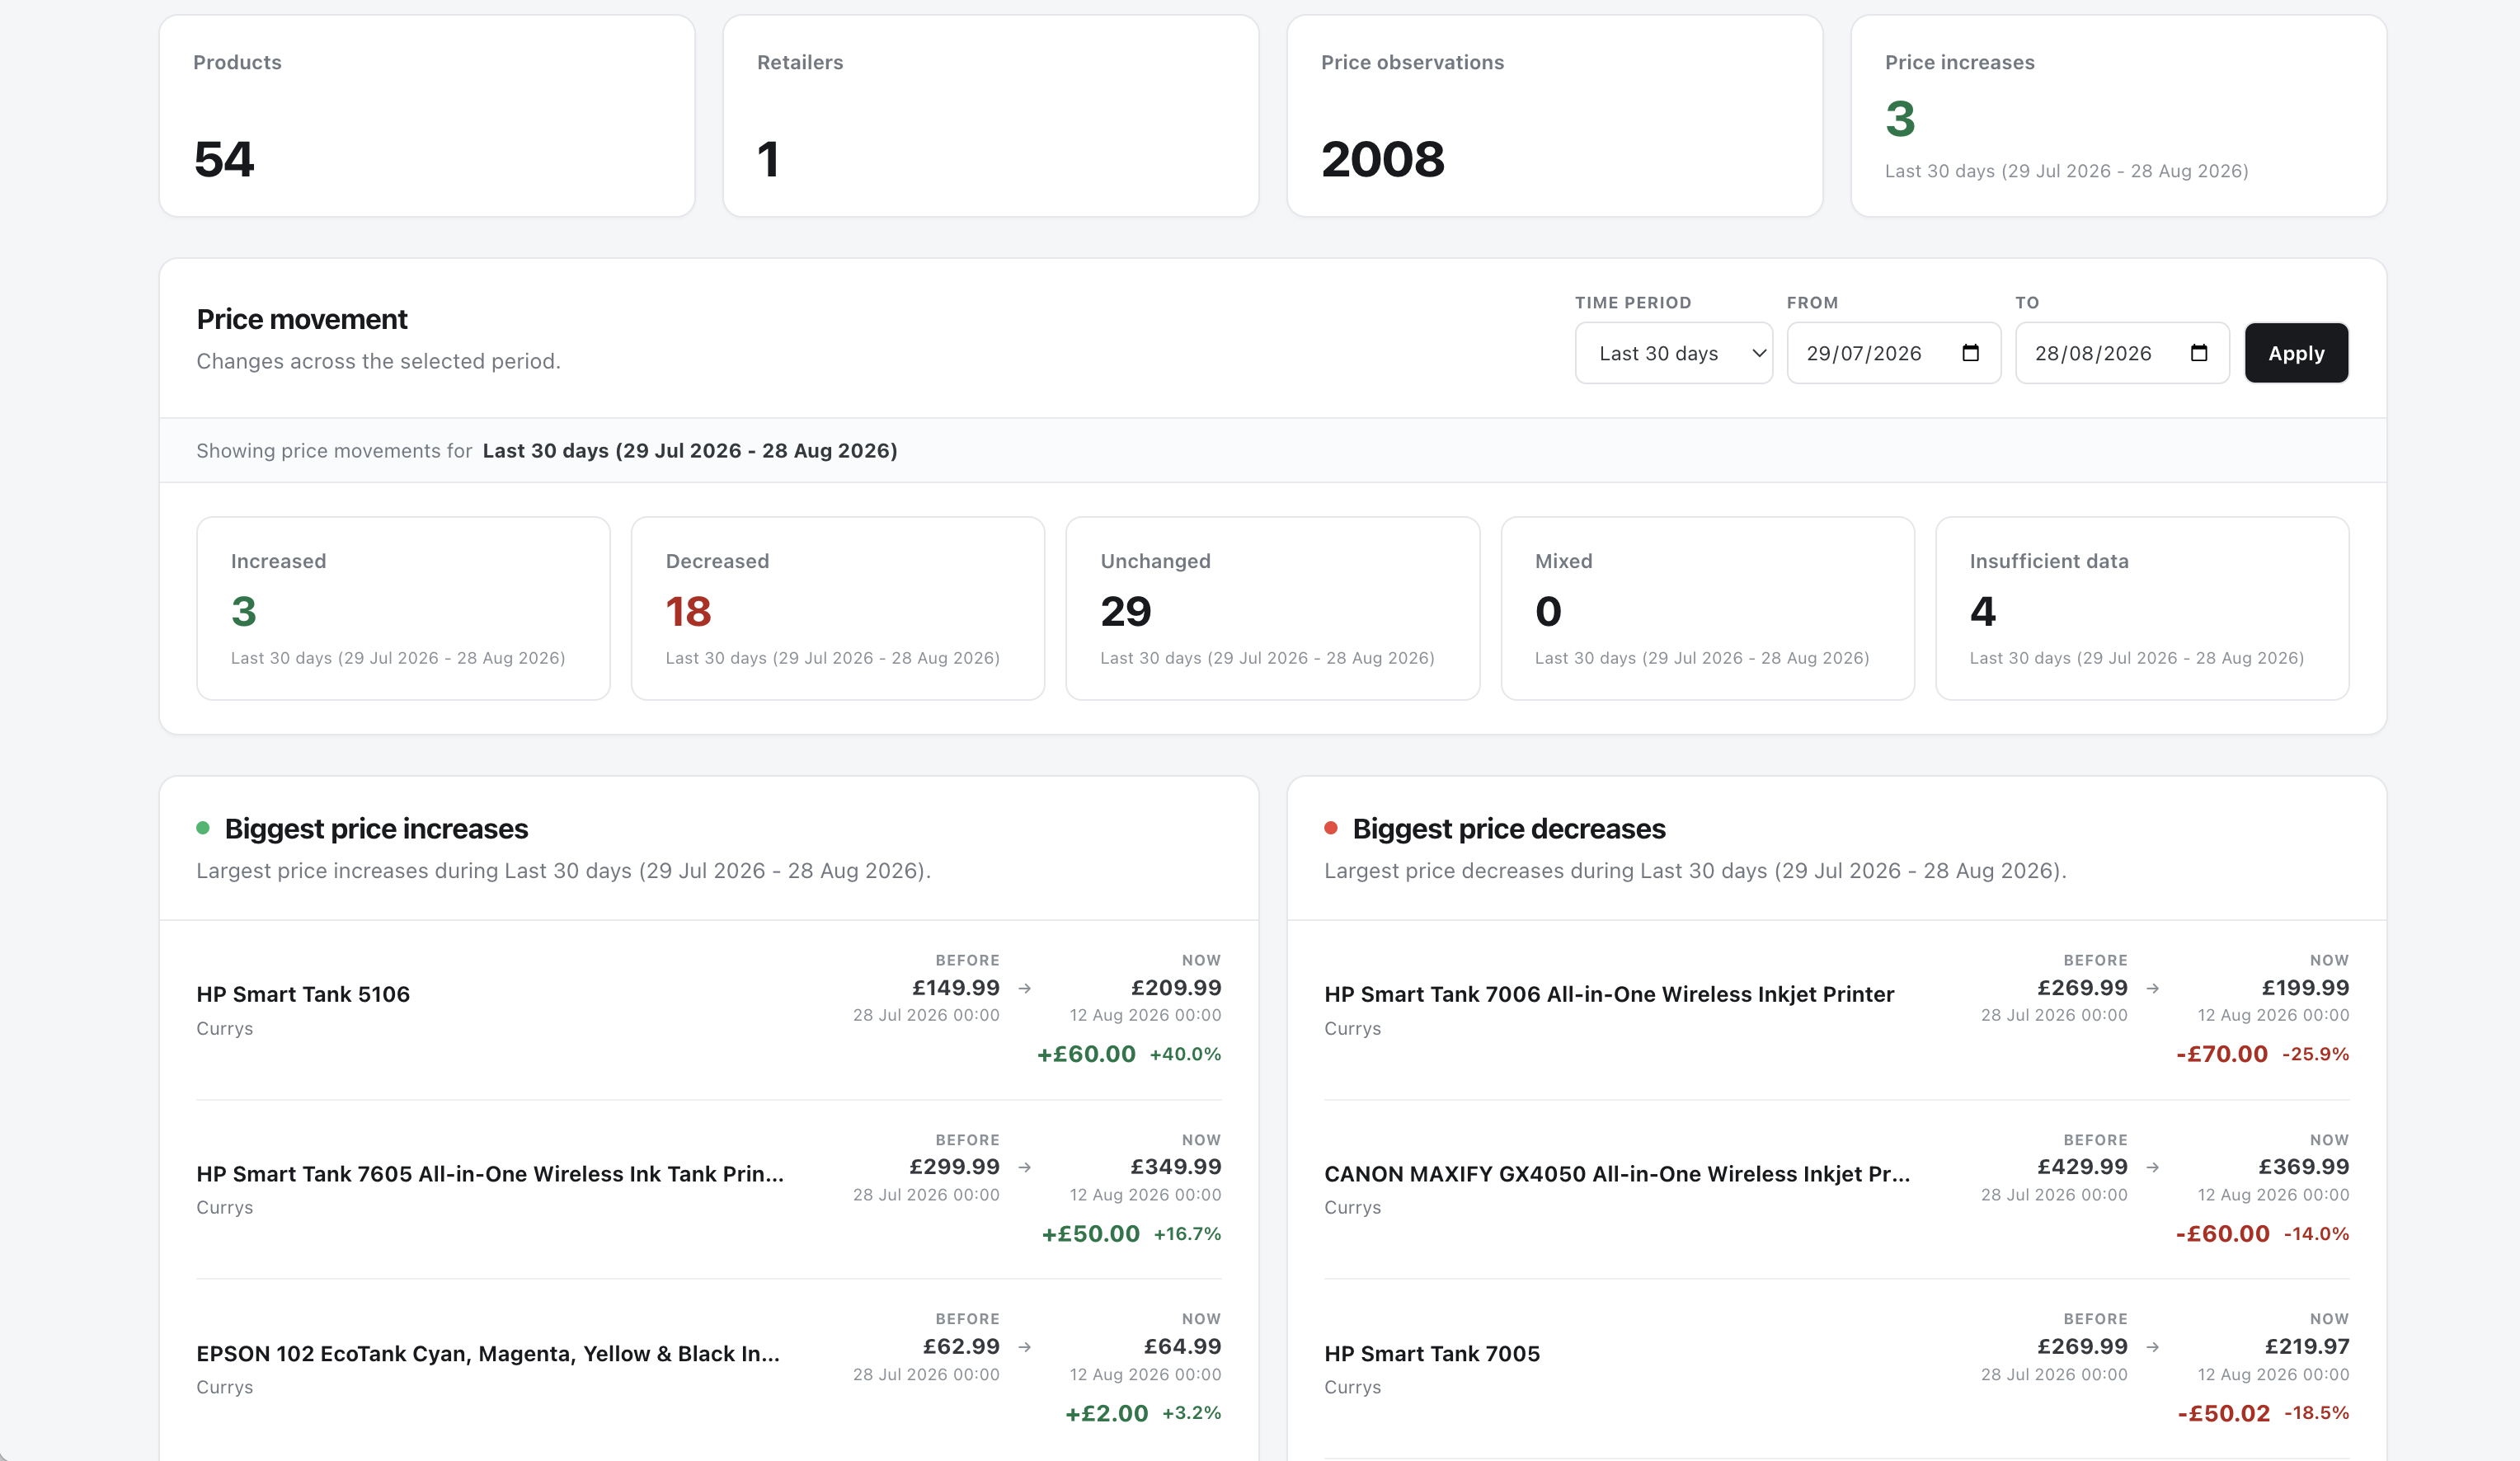Click the +£2.00 price change value
This screenshot has height=1461, width=2520.
pyautogui.click(x=1107, y=1413)
